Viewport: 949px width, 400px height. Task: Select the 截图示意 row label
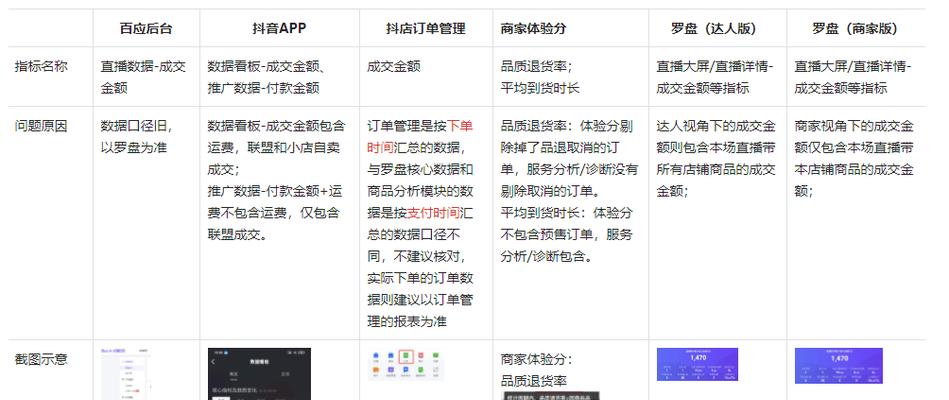(41, 359)
